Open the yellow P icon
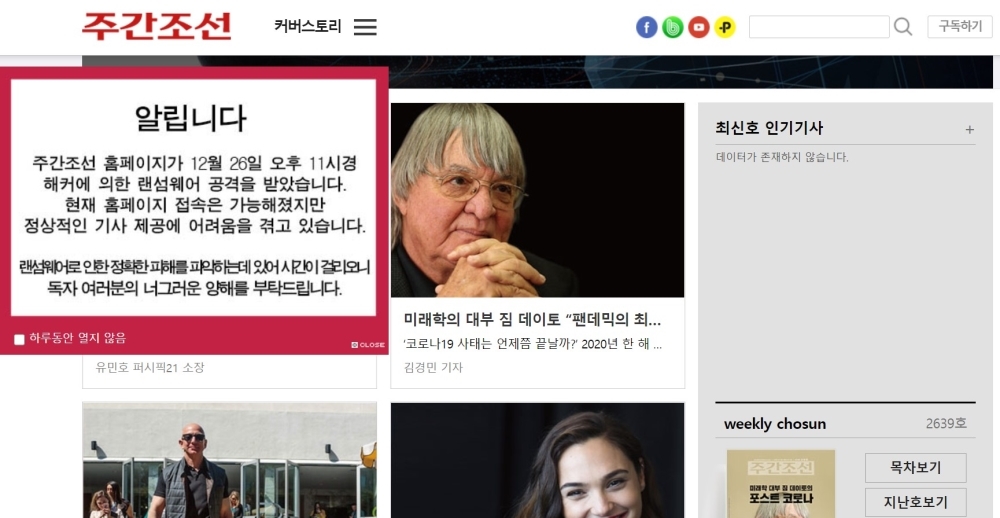 click(x=725, y=27)
